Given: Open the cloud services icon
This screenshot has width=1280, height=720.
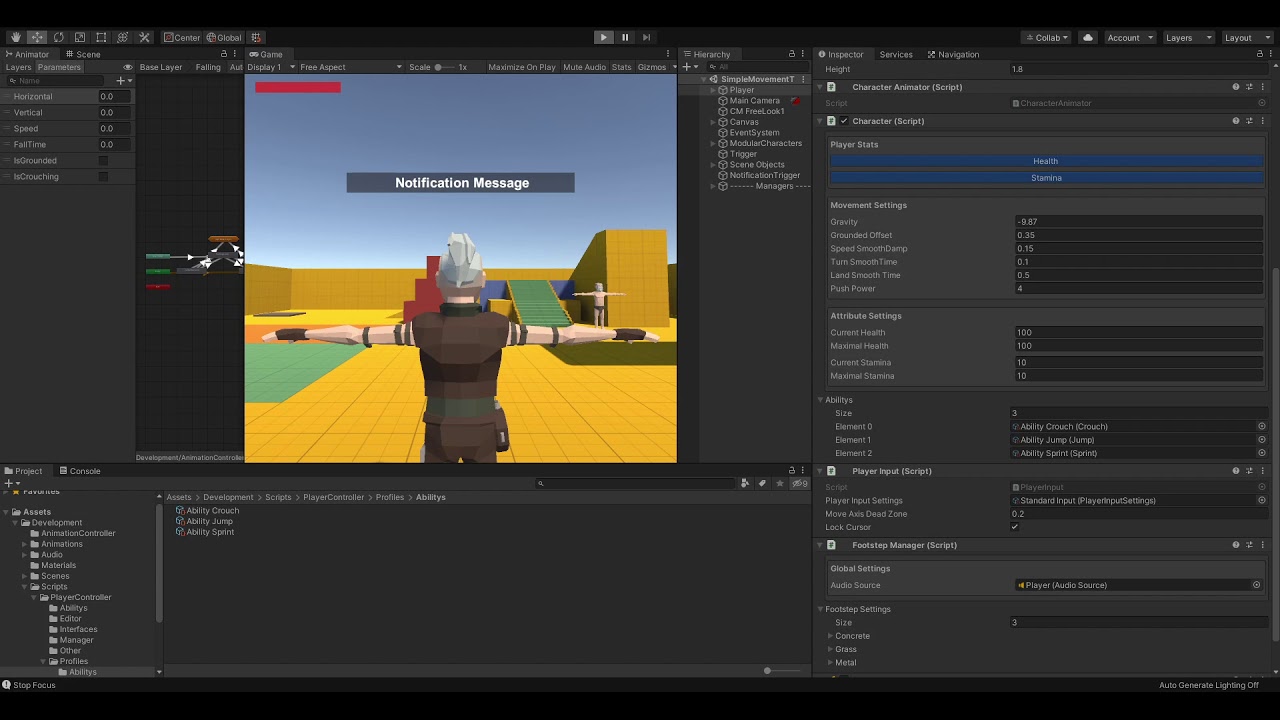Looking at the screenshot, I should pyautogui.click(x=1088, y=37).
